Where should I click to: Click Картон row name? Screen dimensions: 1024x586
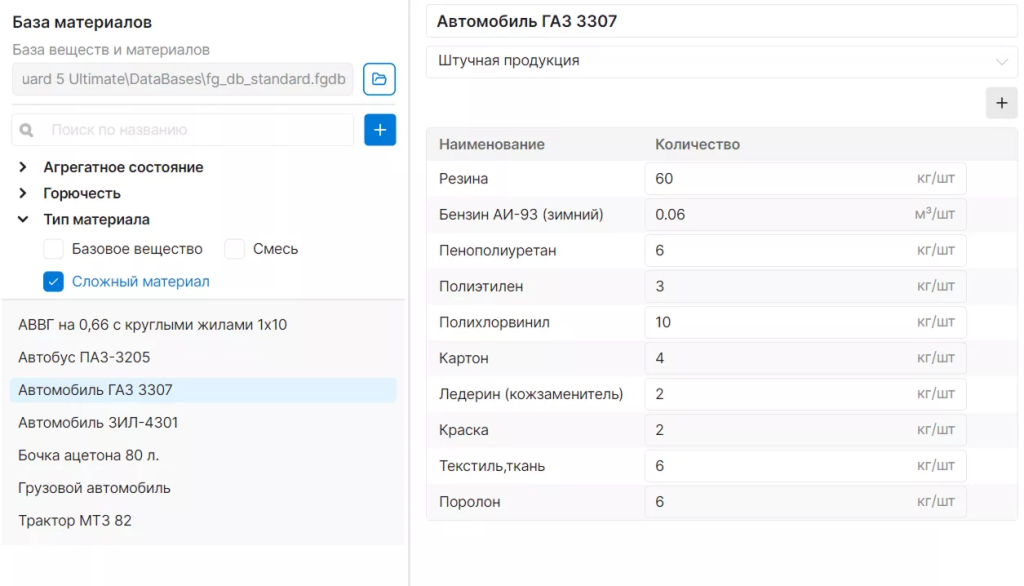pyautogui.click(x=464, y=359)
